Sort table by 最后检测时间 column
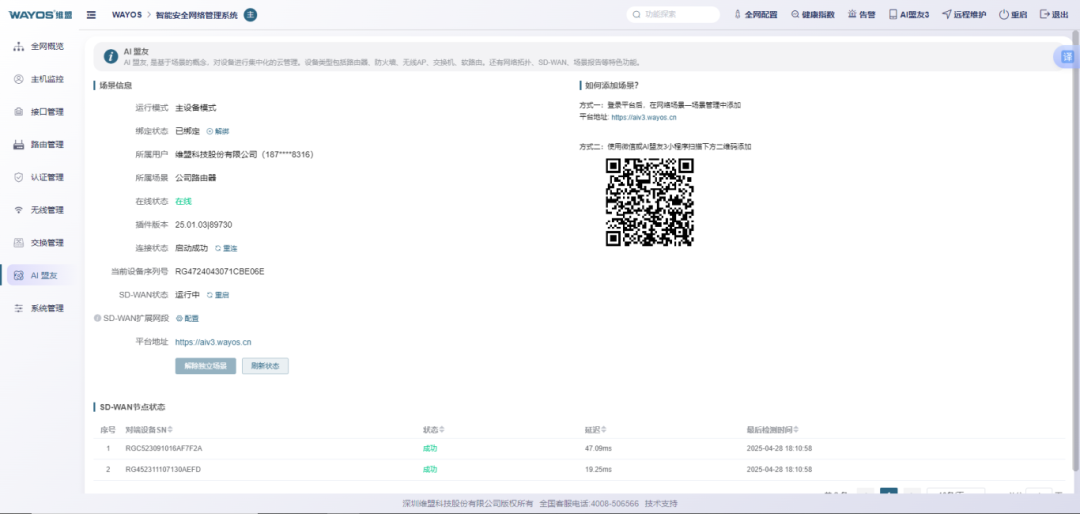The height and width of the screenshot is (514, 1080). [767, 430]
